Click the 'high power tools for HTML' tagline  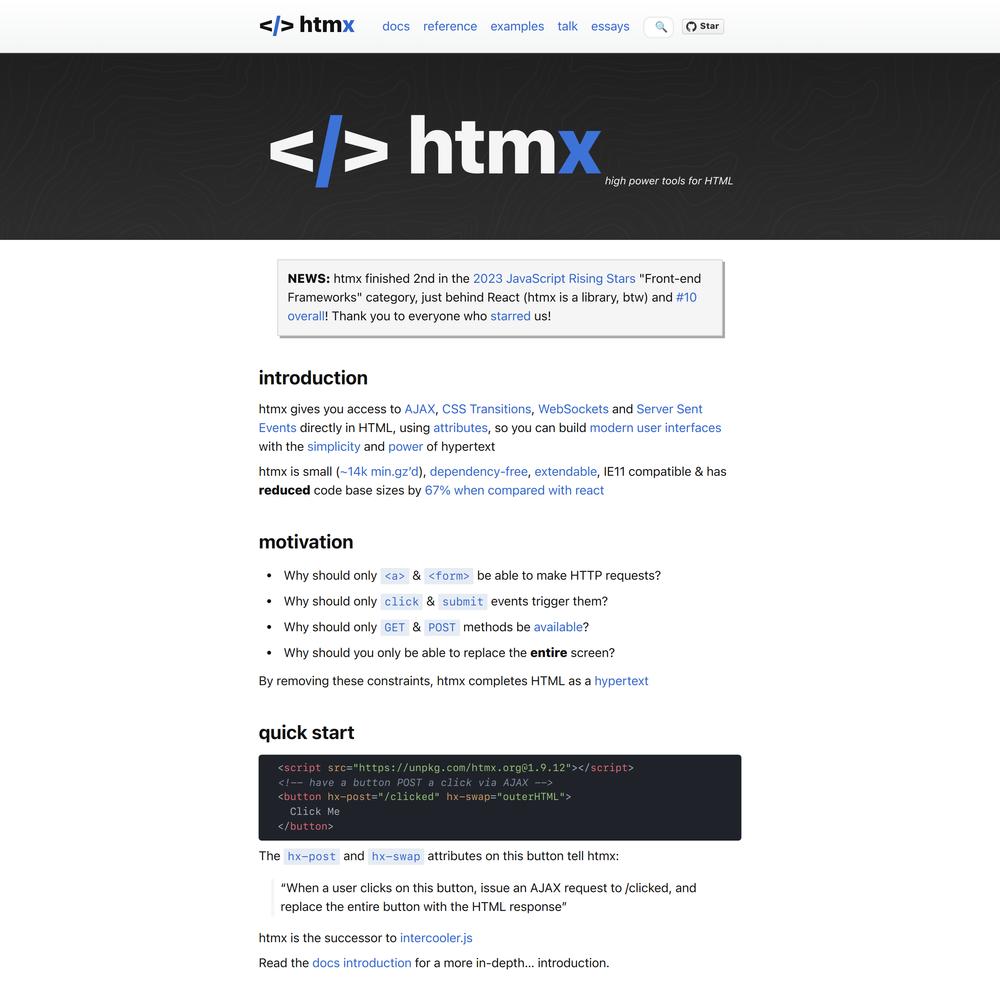[668, 181]
